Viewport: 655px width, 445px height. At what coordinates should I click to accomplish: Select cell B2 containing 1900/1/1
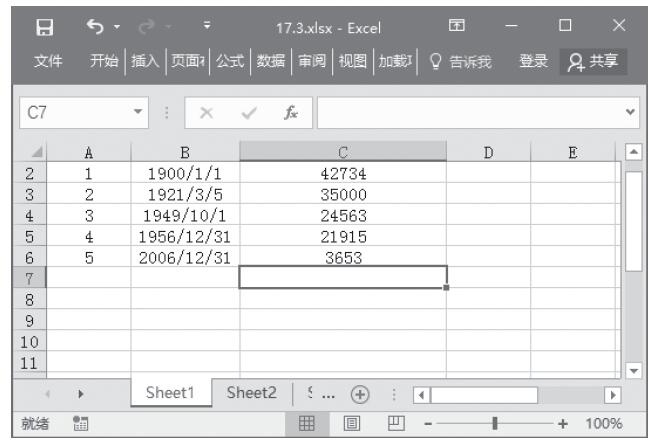[x=184, y=173]
